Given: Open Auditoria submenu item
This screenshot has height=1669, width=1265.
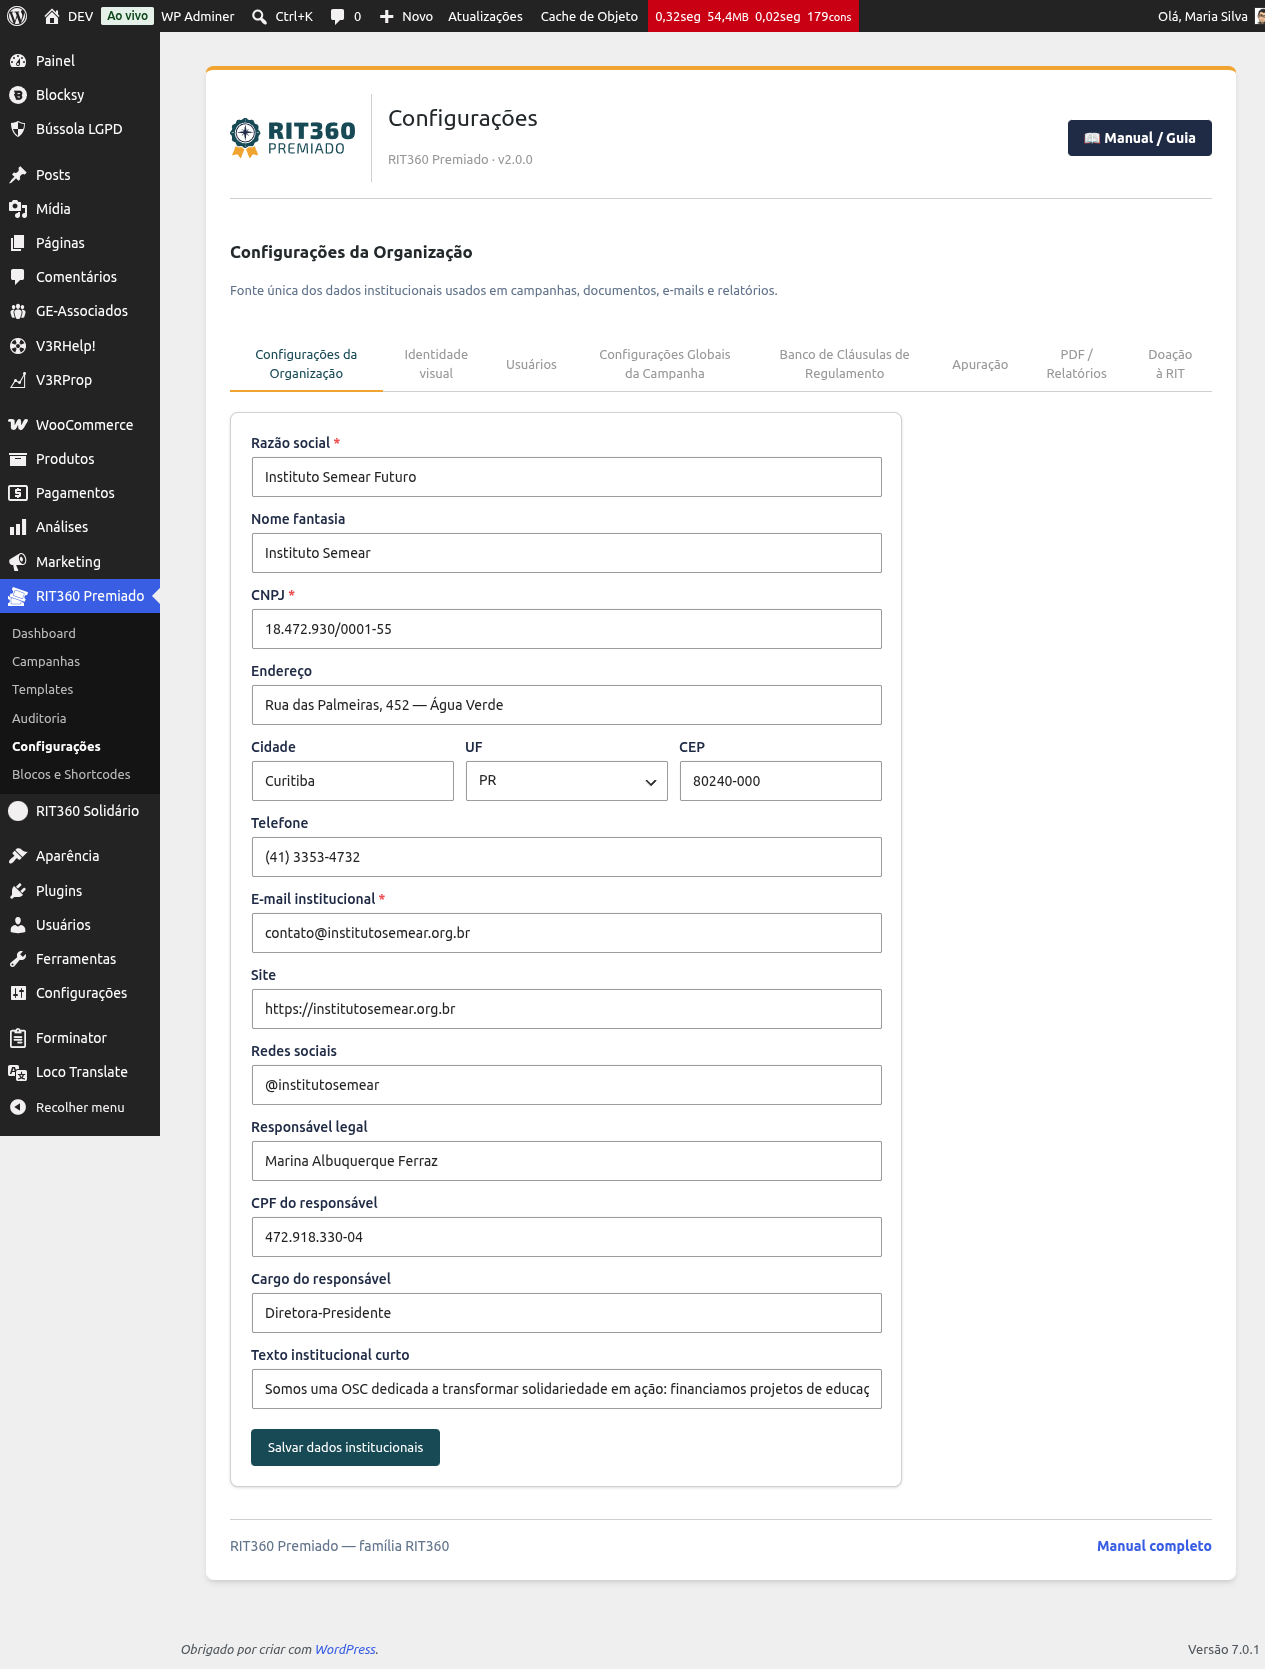Looking at the screenshot, I should click(39, 718).
